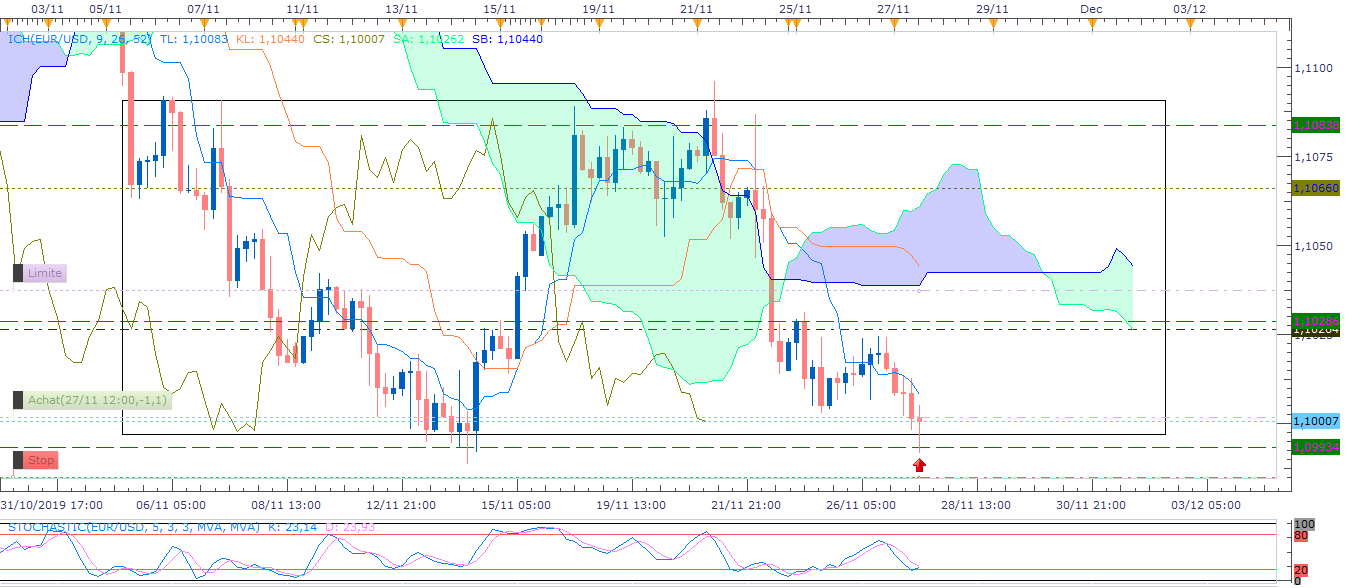Click the 1,10838 green price level tag
This screenshot has height=588, width=1349.
click(x=1316, y=125)
